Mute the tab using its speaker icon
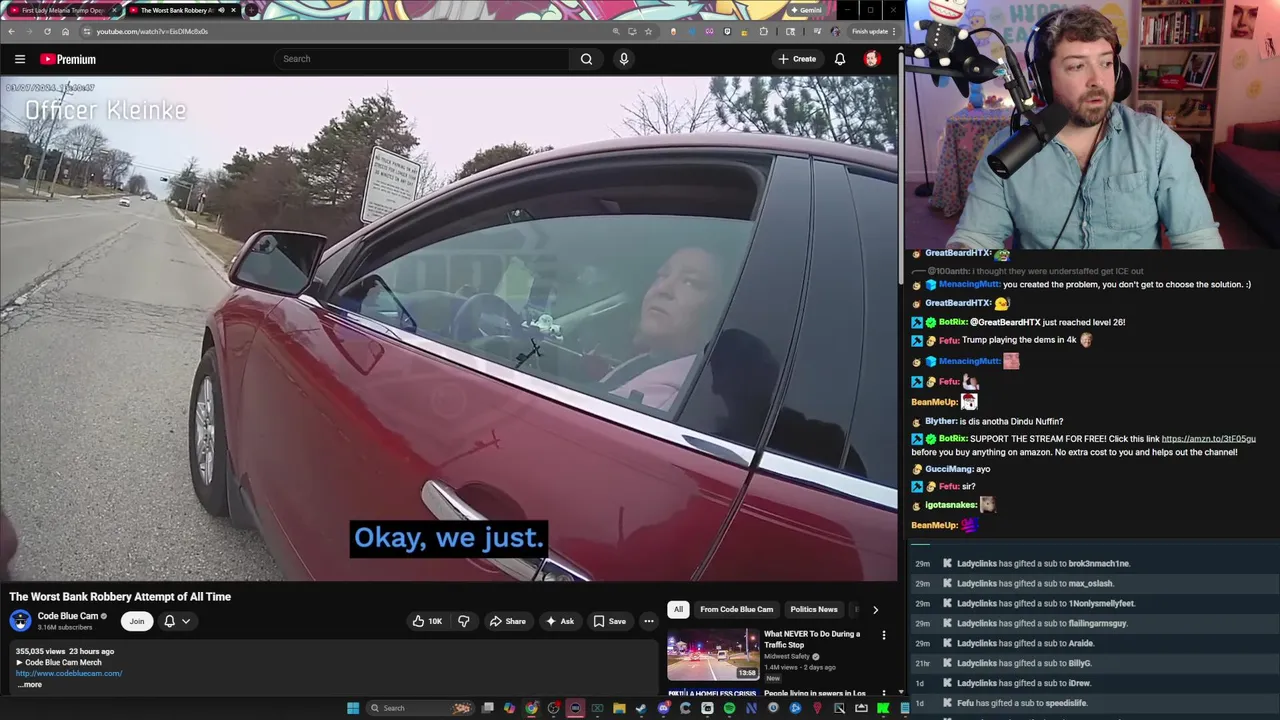Screen dimensions: 1280x720 click(x=221, y=10)
